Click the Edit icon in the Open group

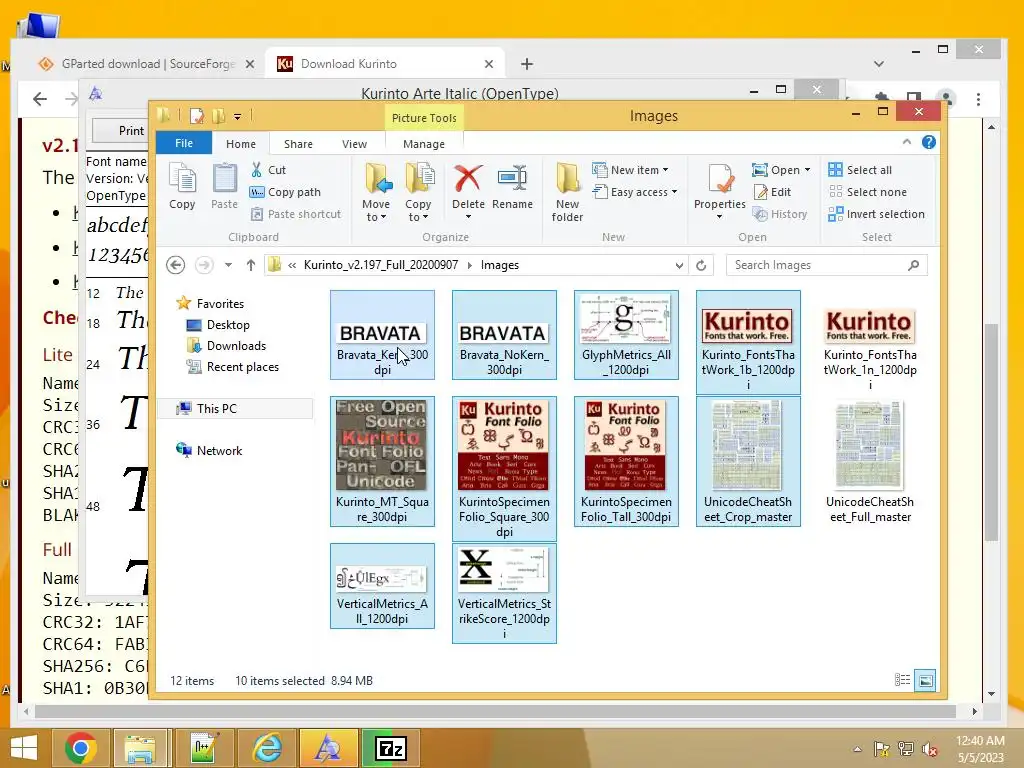[x=761, y=192]
